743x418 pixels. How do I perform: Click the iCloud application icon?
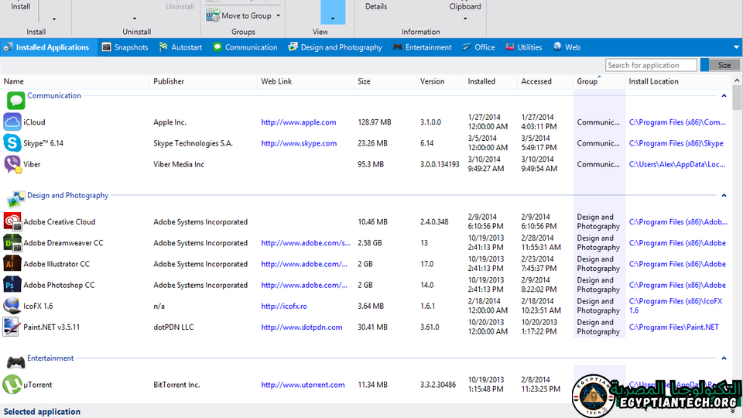(12, 122)
